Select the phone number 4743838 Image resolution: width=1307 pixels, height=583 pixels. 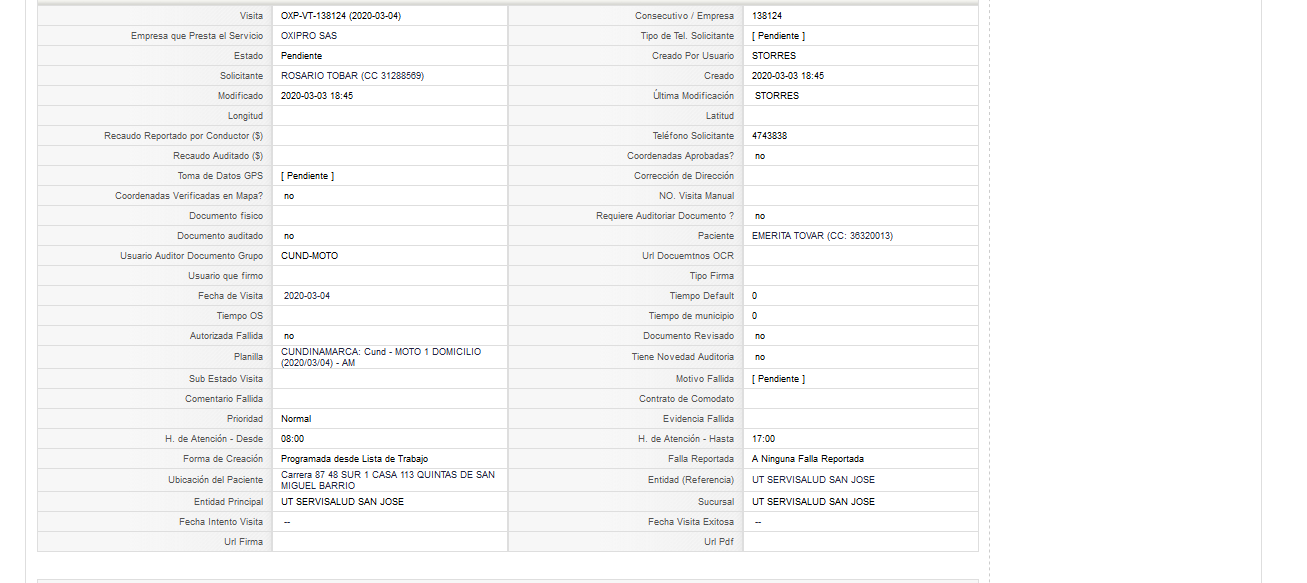(x=769, y=136)
